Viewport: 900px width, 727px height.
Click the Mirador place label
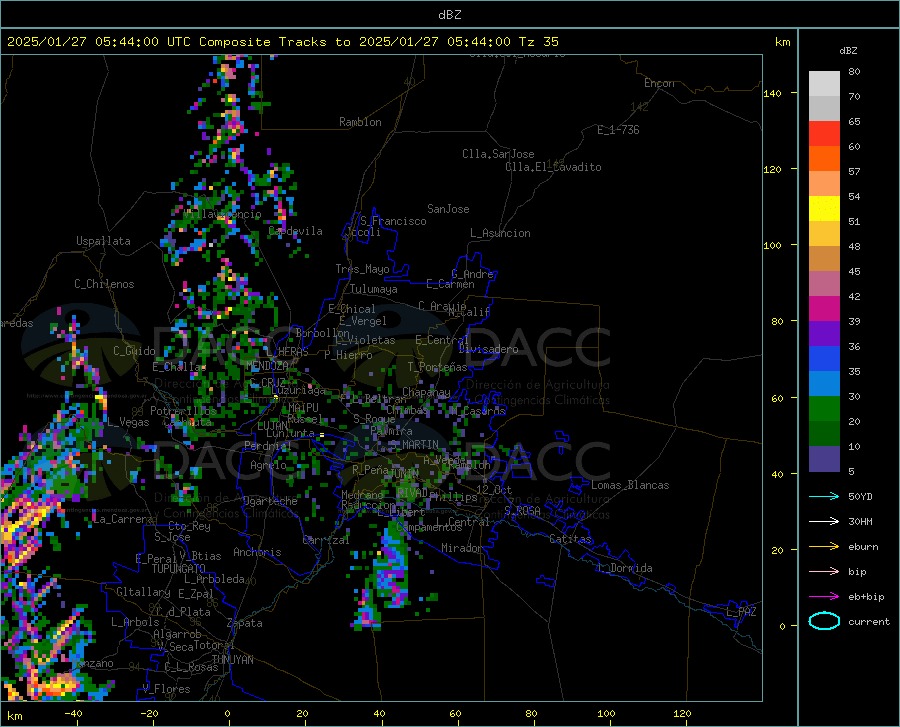click(x=461, y=548)
